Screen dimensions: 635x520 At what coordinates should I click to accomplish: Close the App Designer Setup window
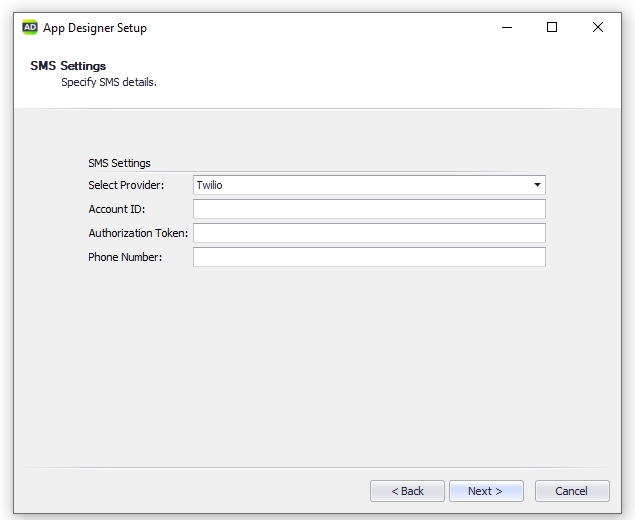(598, 28)
